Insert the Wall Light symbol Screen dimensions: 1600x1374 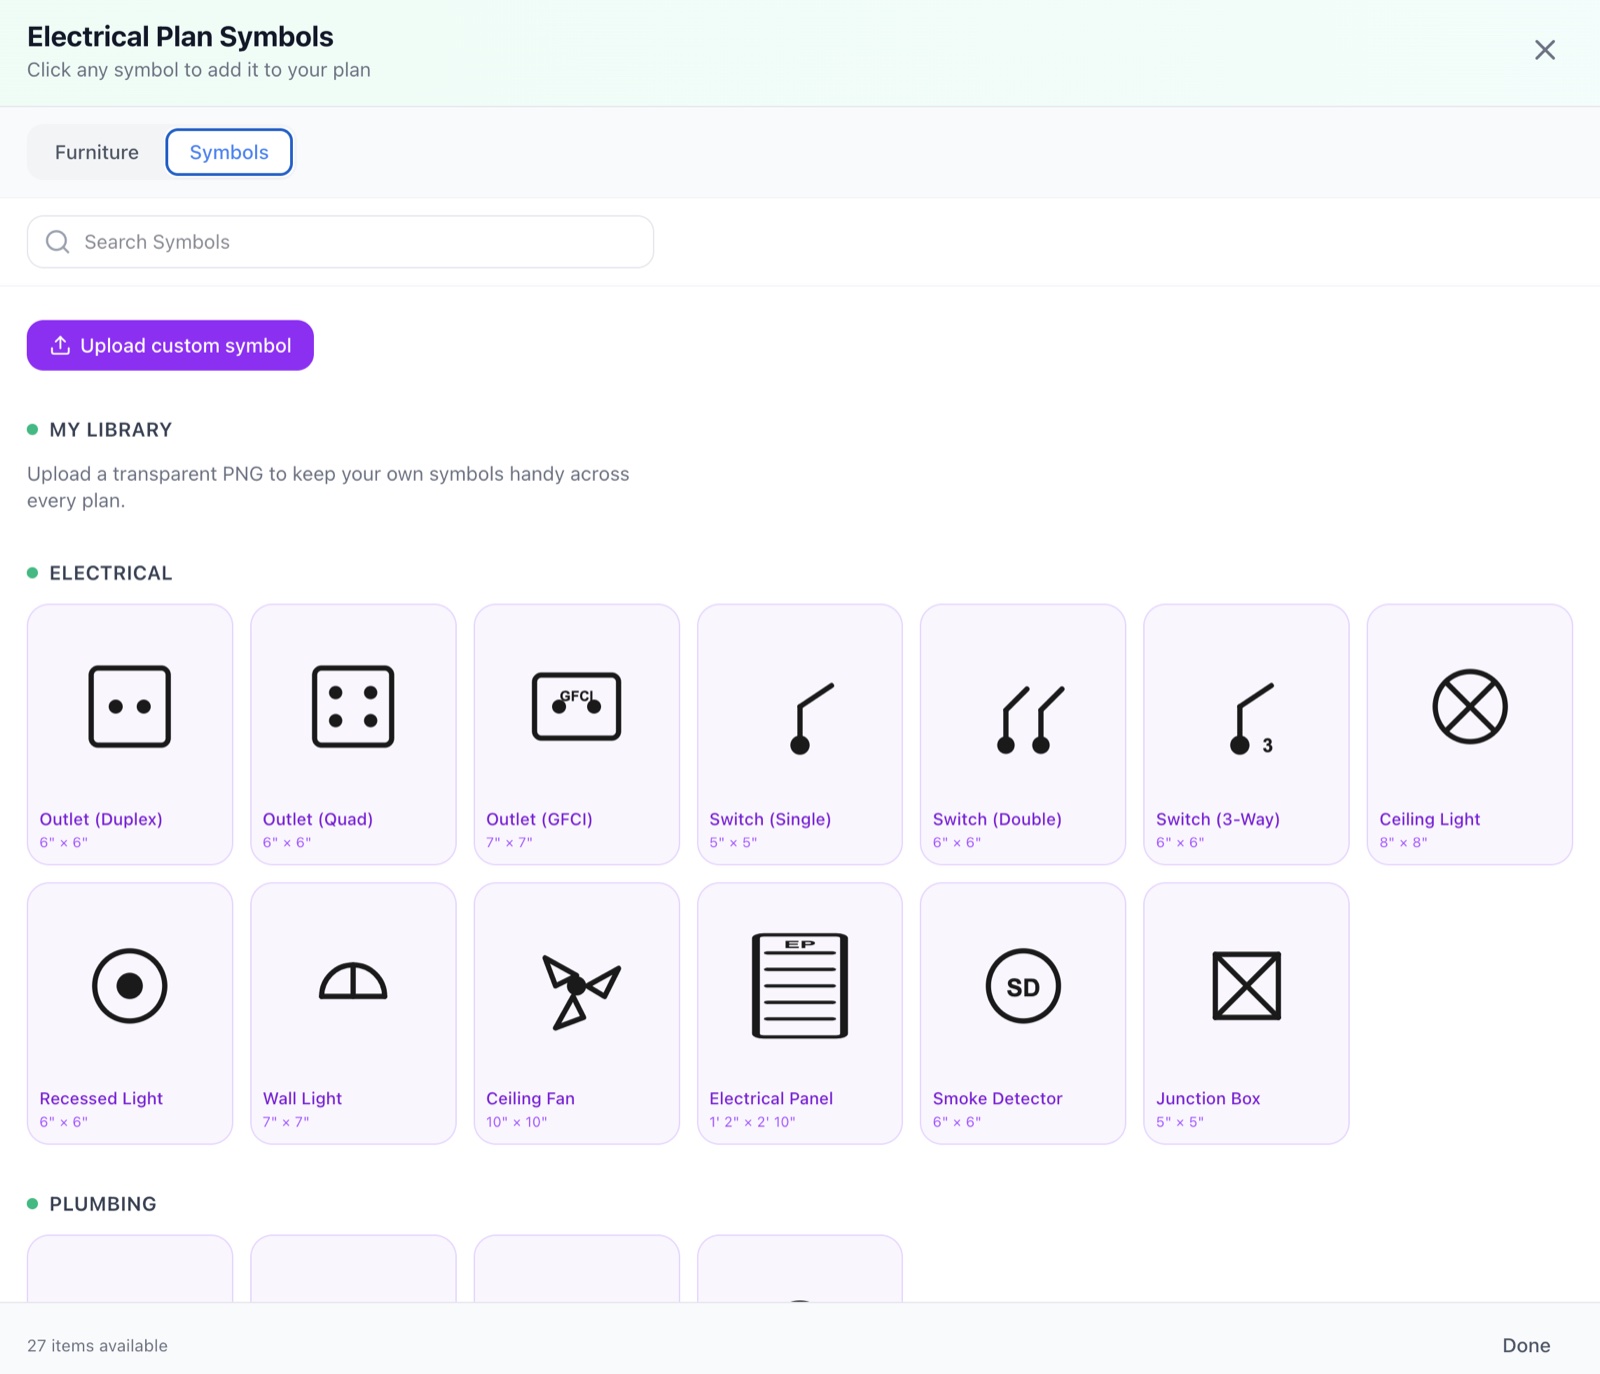pos(353,1013)
